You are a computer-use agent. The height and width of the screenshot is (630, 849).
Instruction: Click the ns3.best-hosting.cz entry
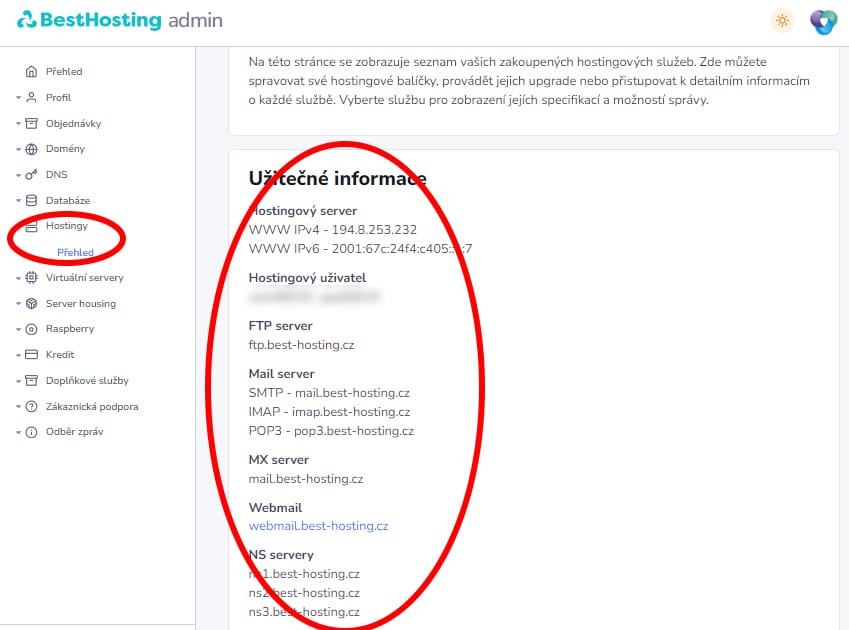point(304,612)
